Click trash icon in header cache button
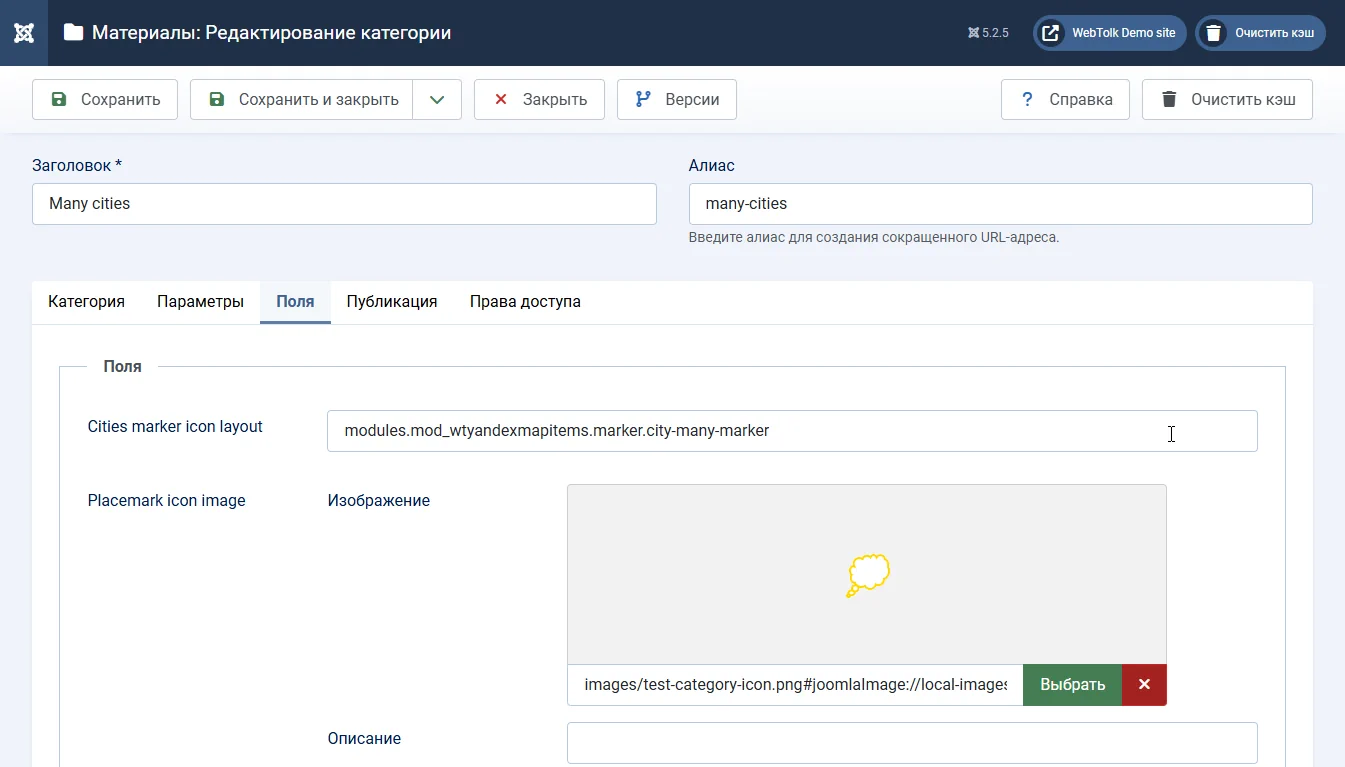The height and width of the screenshot is (767, 1345). pos(1213,33)
